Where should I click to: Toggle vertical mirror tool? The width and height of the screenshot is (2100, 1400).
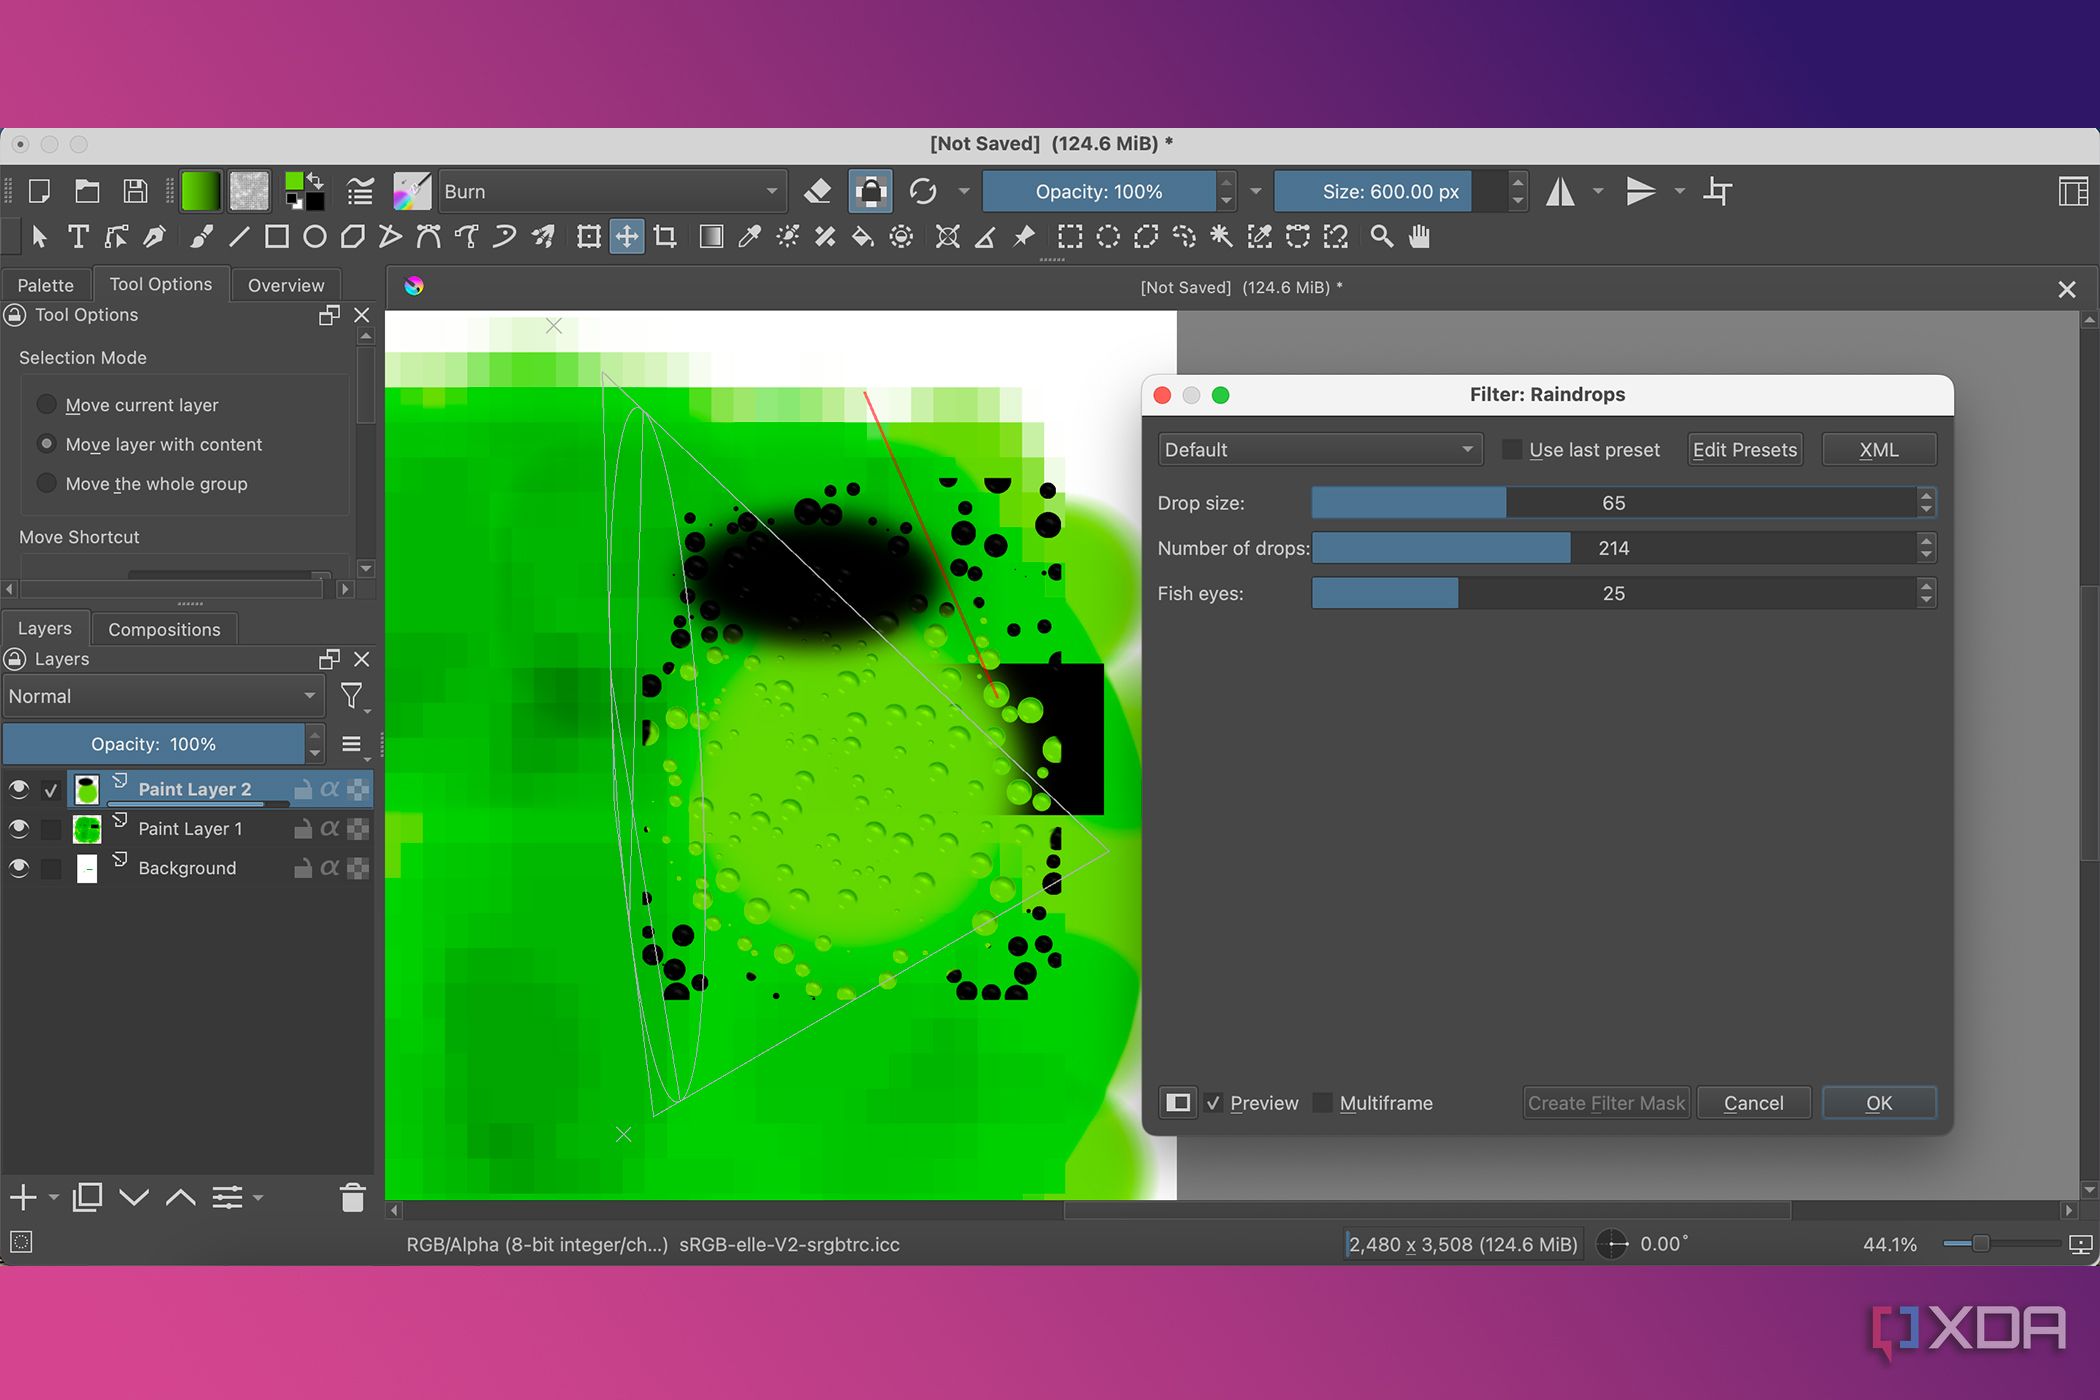(1641, 191)
